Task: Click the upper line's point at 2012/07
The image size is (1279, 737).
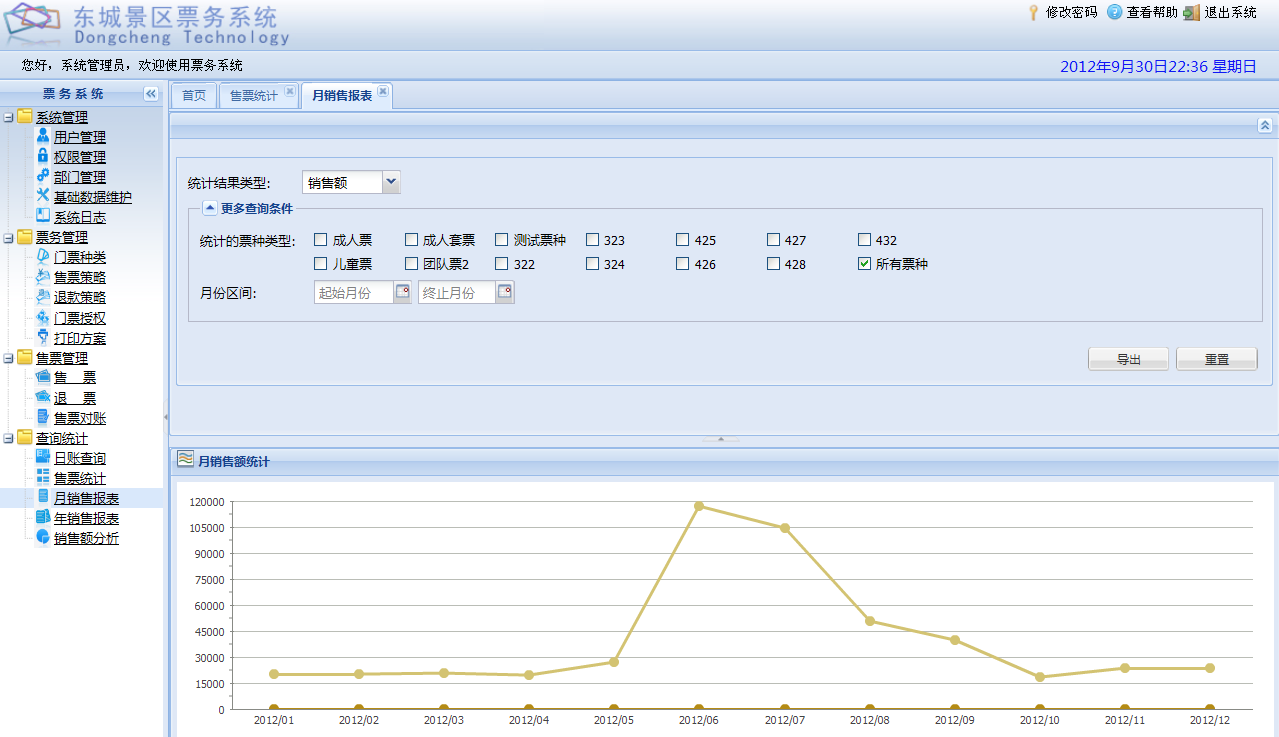Action: pyautogui.click(x=785, y=528)
